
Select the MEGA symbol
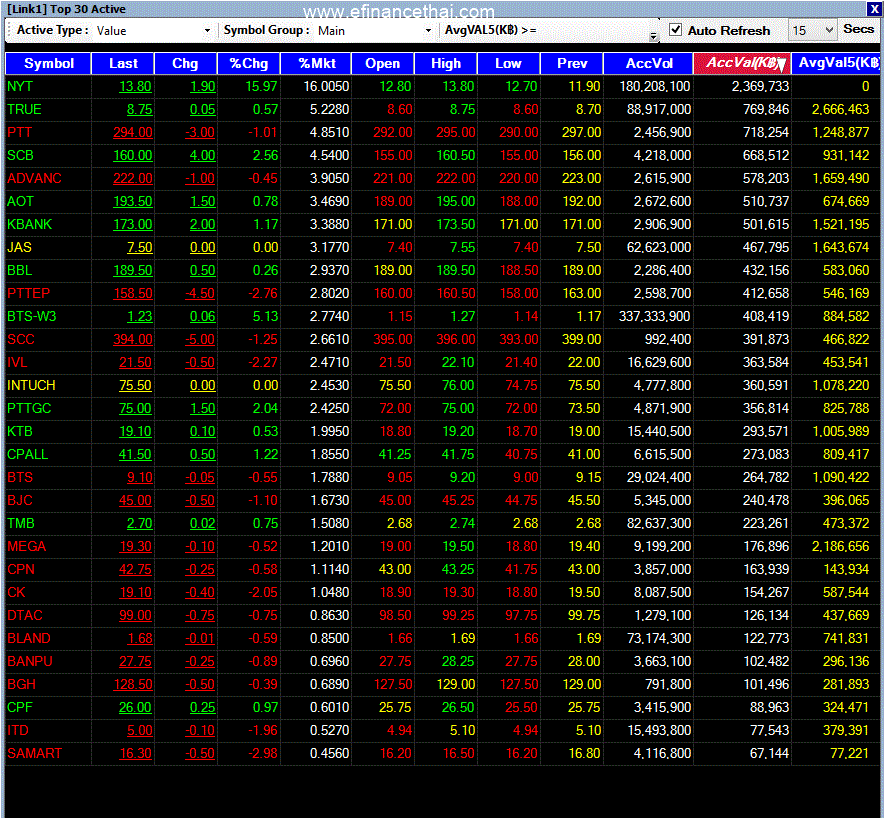[27, 546]
